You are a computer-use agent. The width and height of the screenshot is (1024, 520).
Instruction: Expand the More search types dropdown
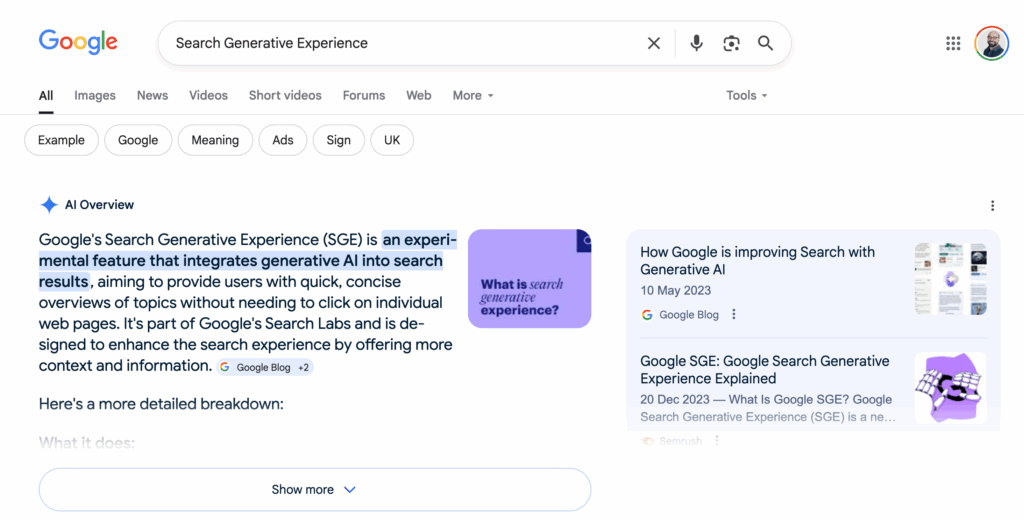[x=473, y=95]
